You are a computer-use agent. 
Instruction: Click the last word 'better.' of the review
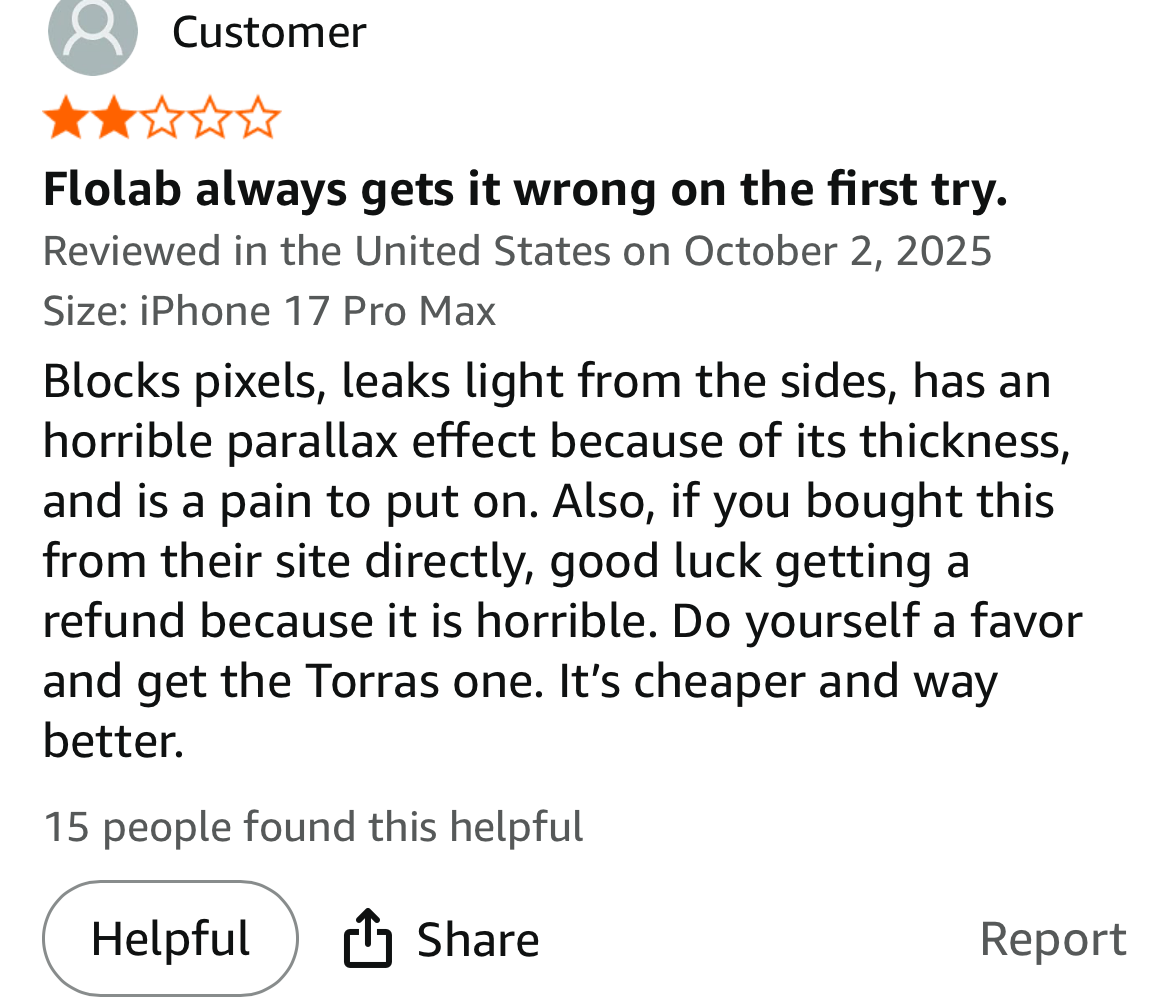(x=113, y=741)
